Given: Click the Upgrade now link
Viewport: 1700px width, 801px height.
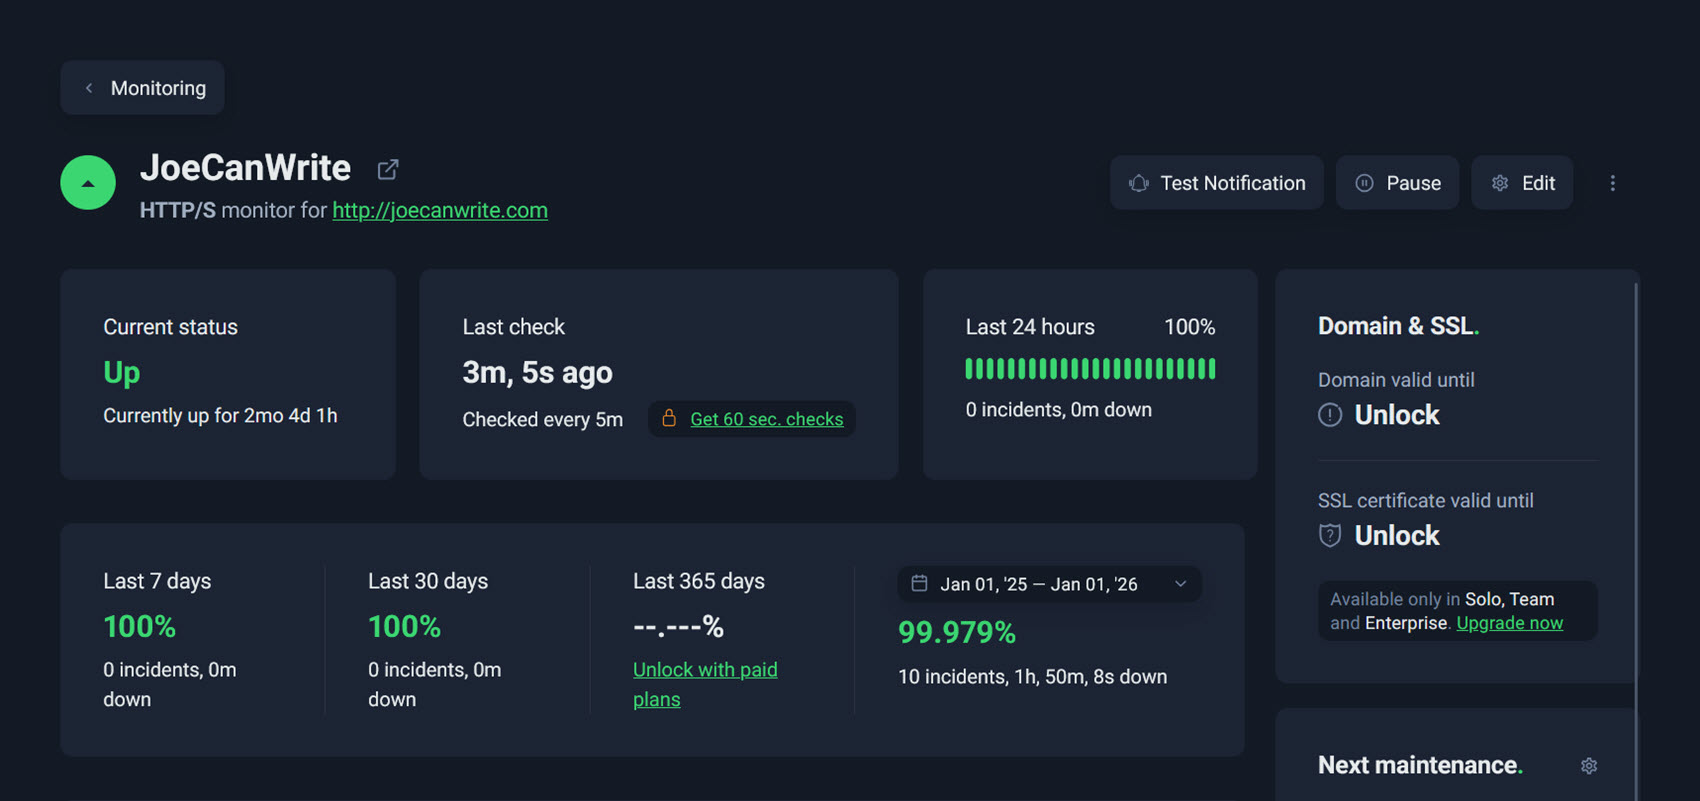Looking at the screenshot, I should (x=1510, y=622).
